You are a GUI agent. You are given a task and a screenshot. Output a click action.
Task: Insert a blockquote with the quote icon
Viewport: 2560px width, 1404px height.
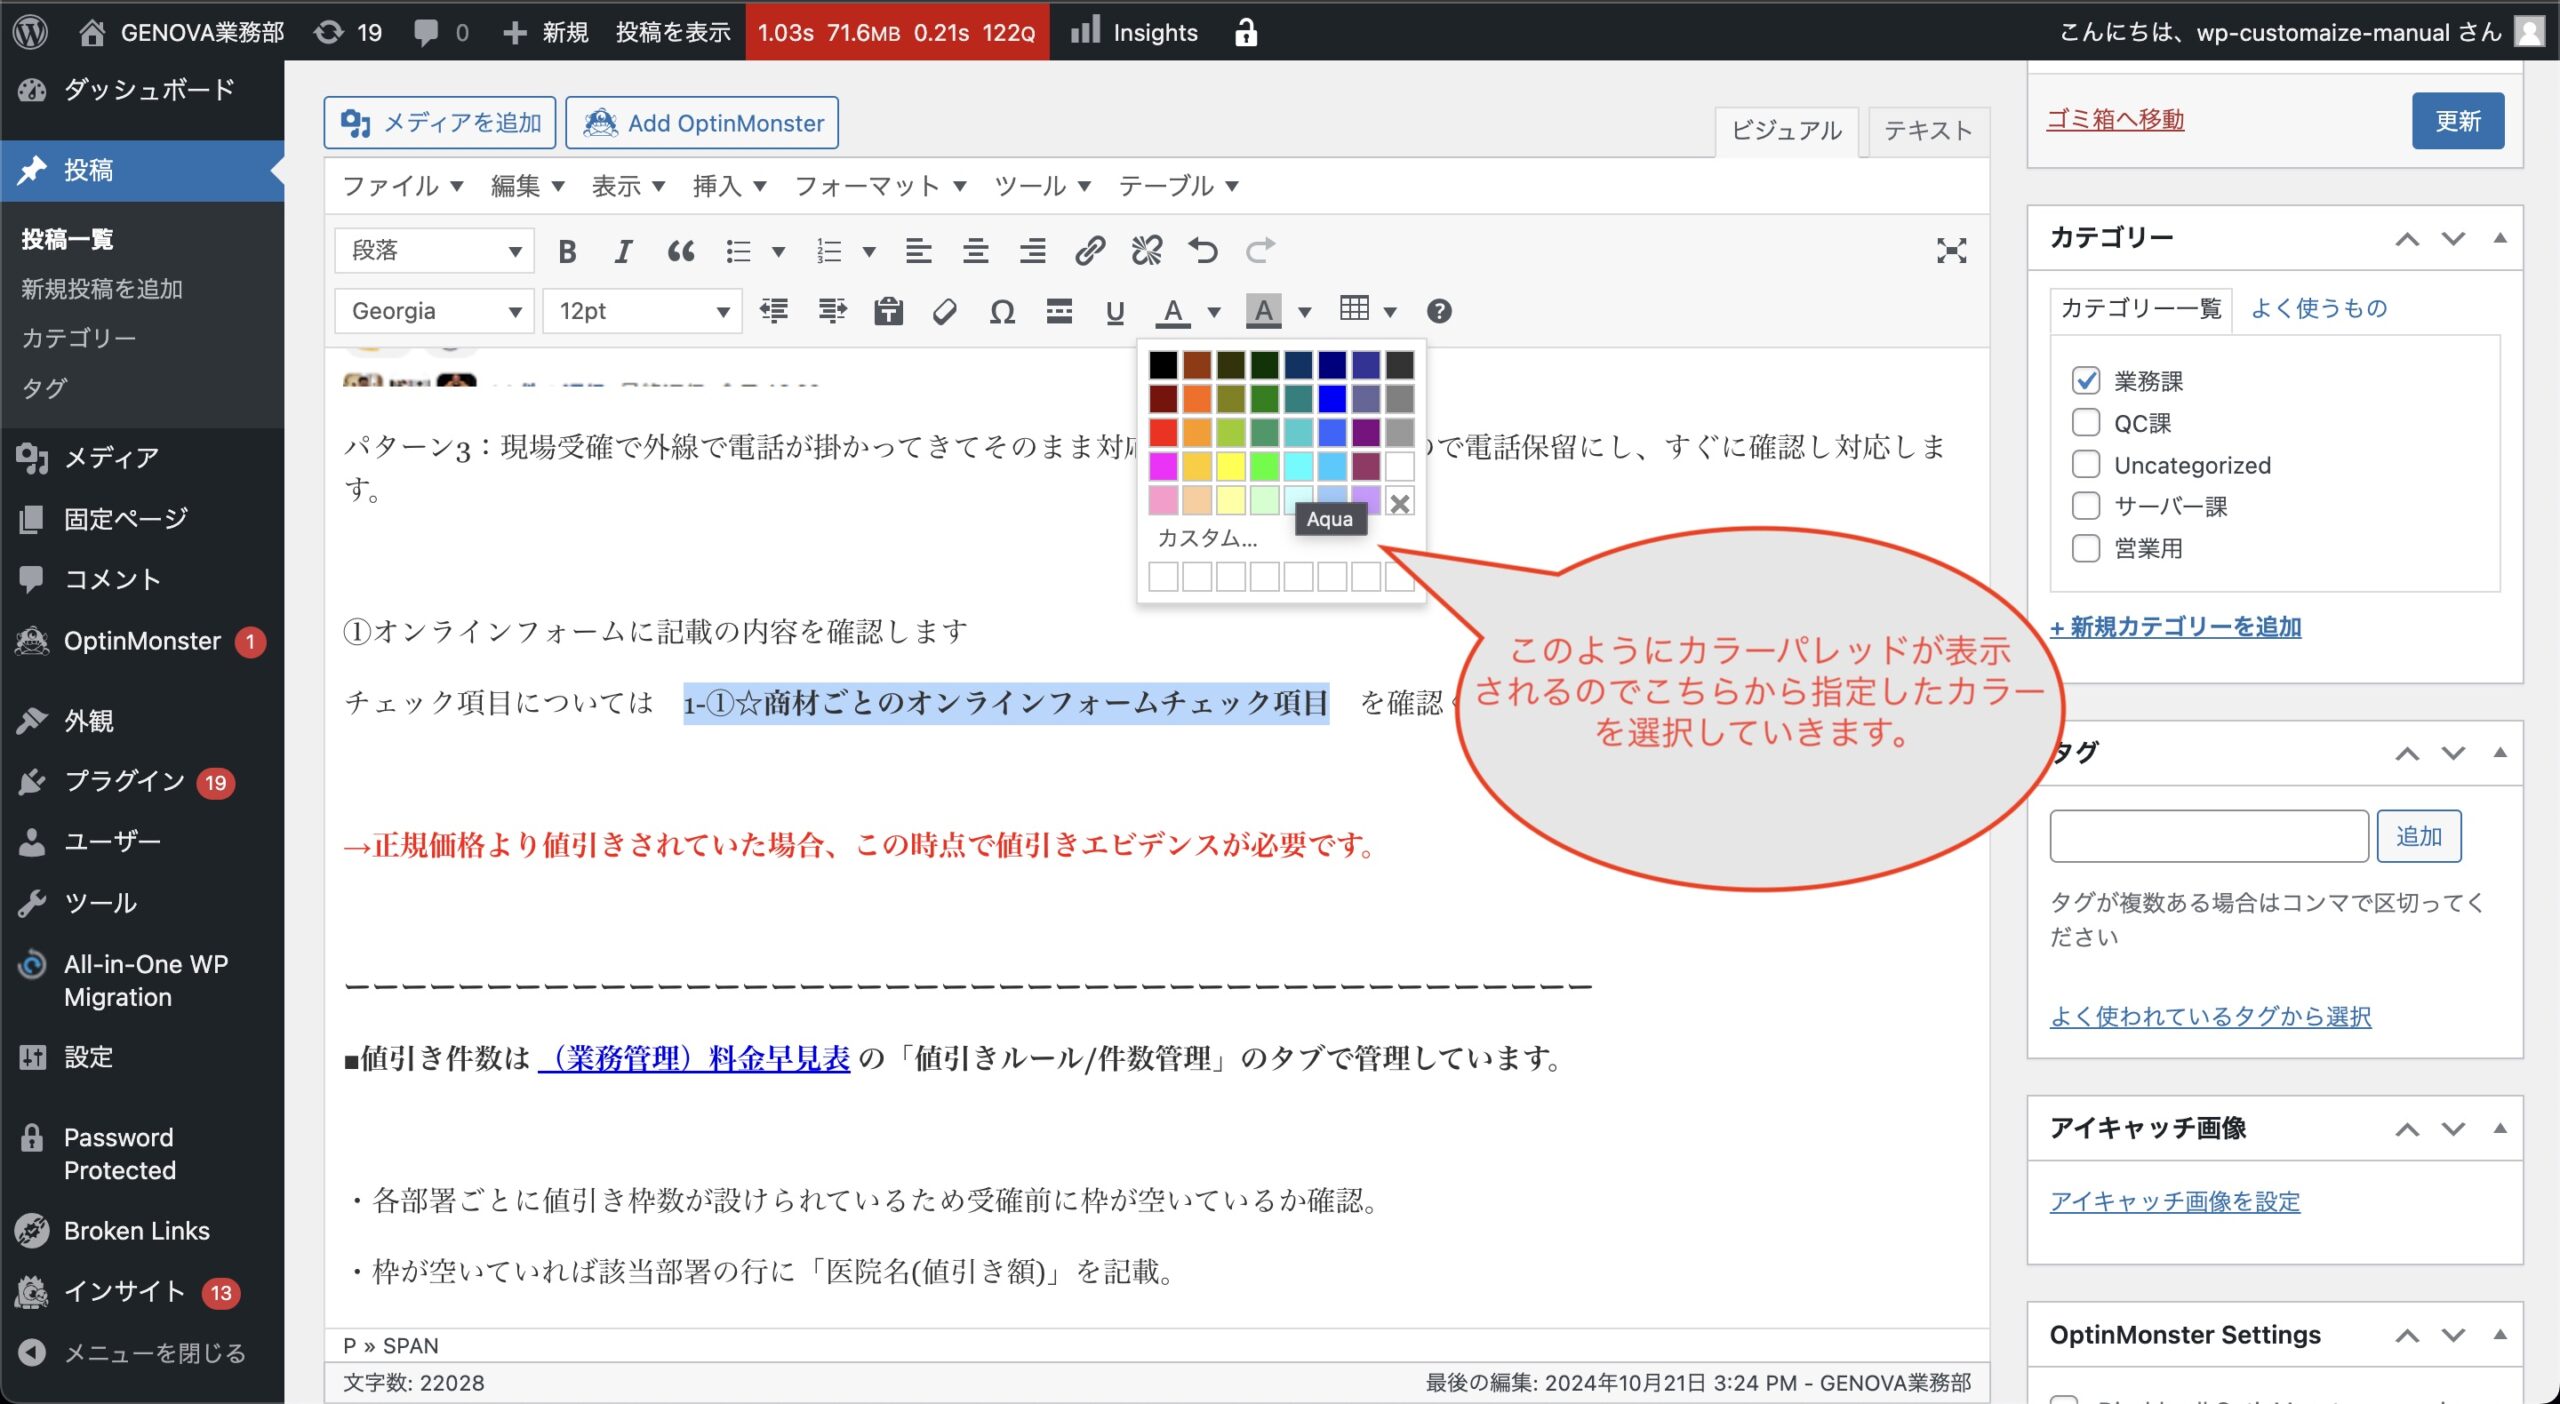(681, 251)
